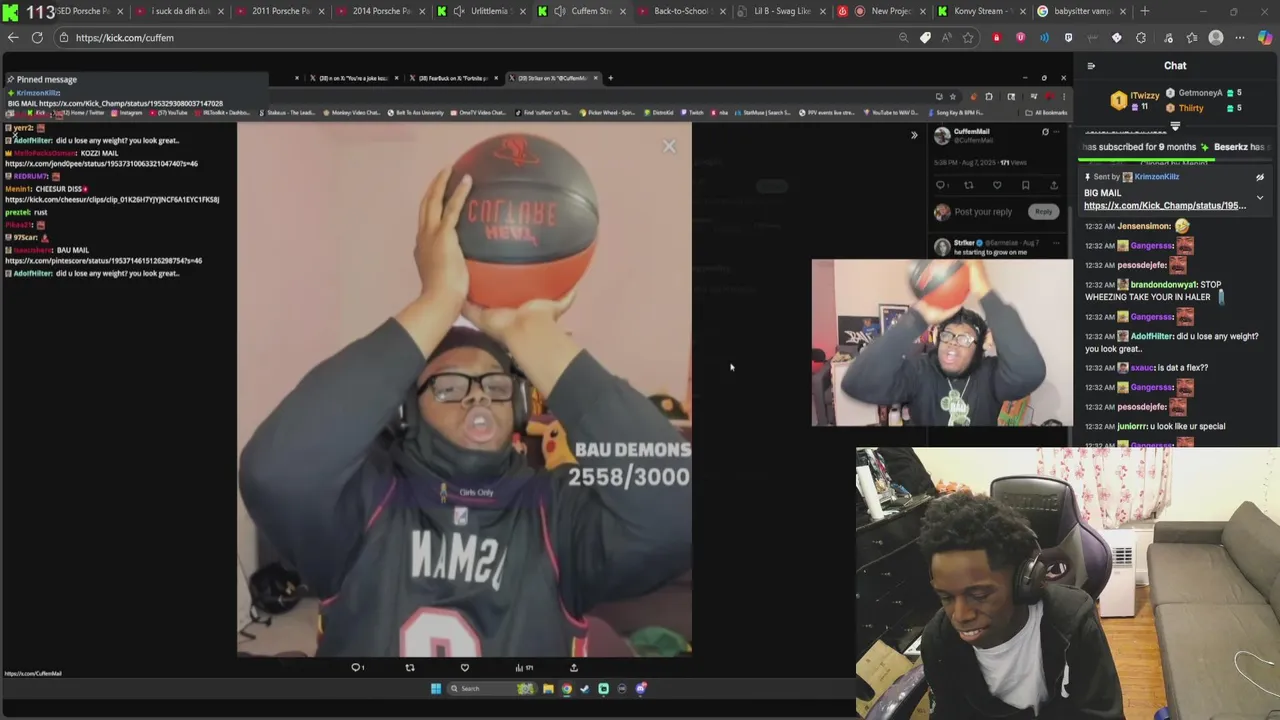
Task: Click brandondonwya1 username in chat
Action: point(1163,285)
